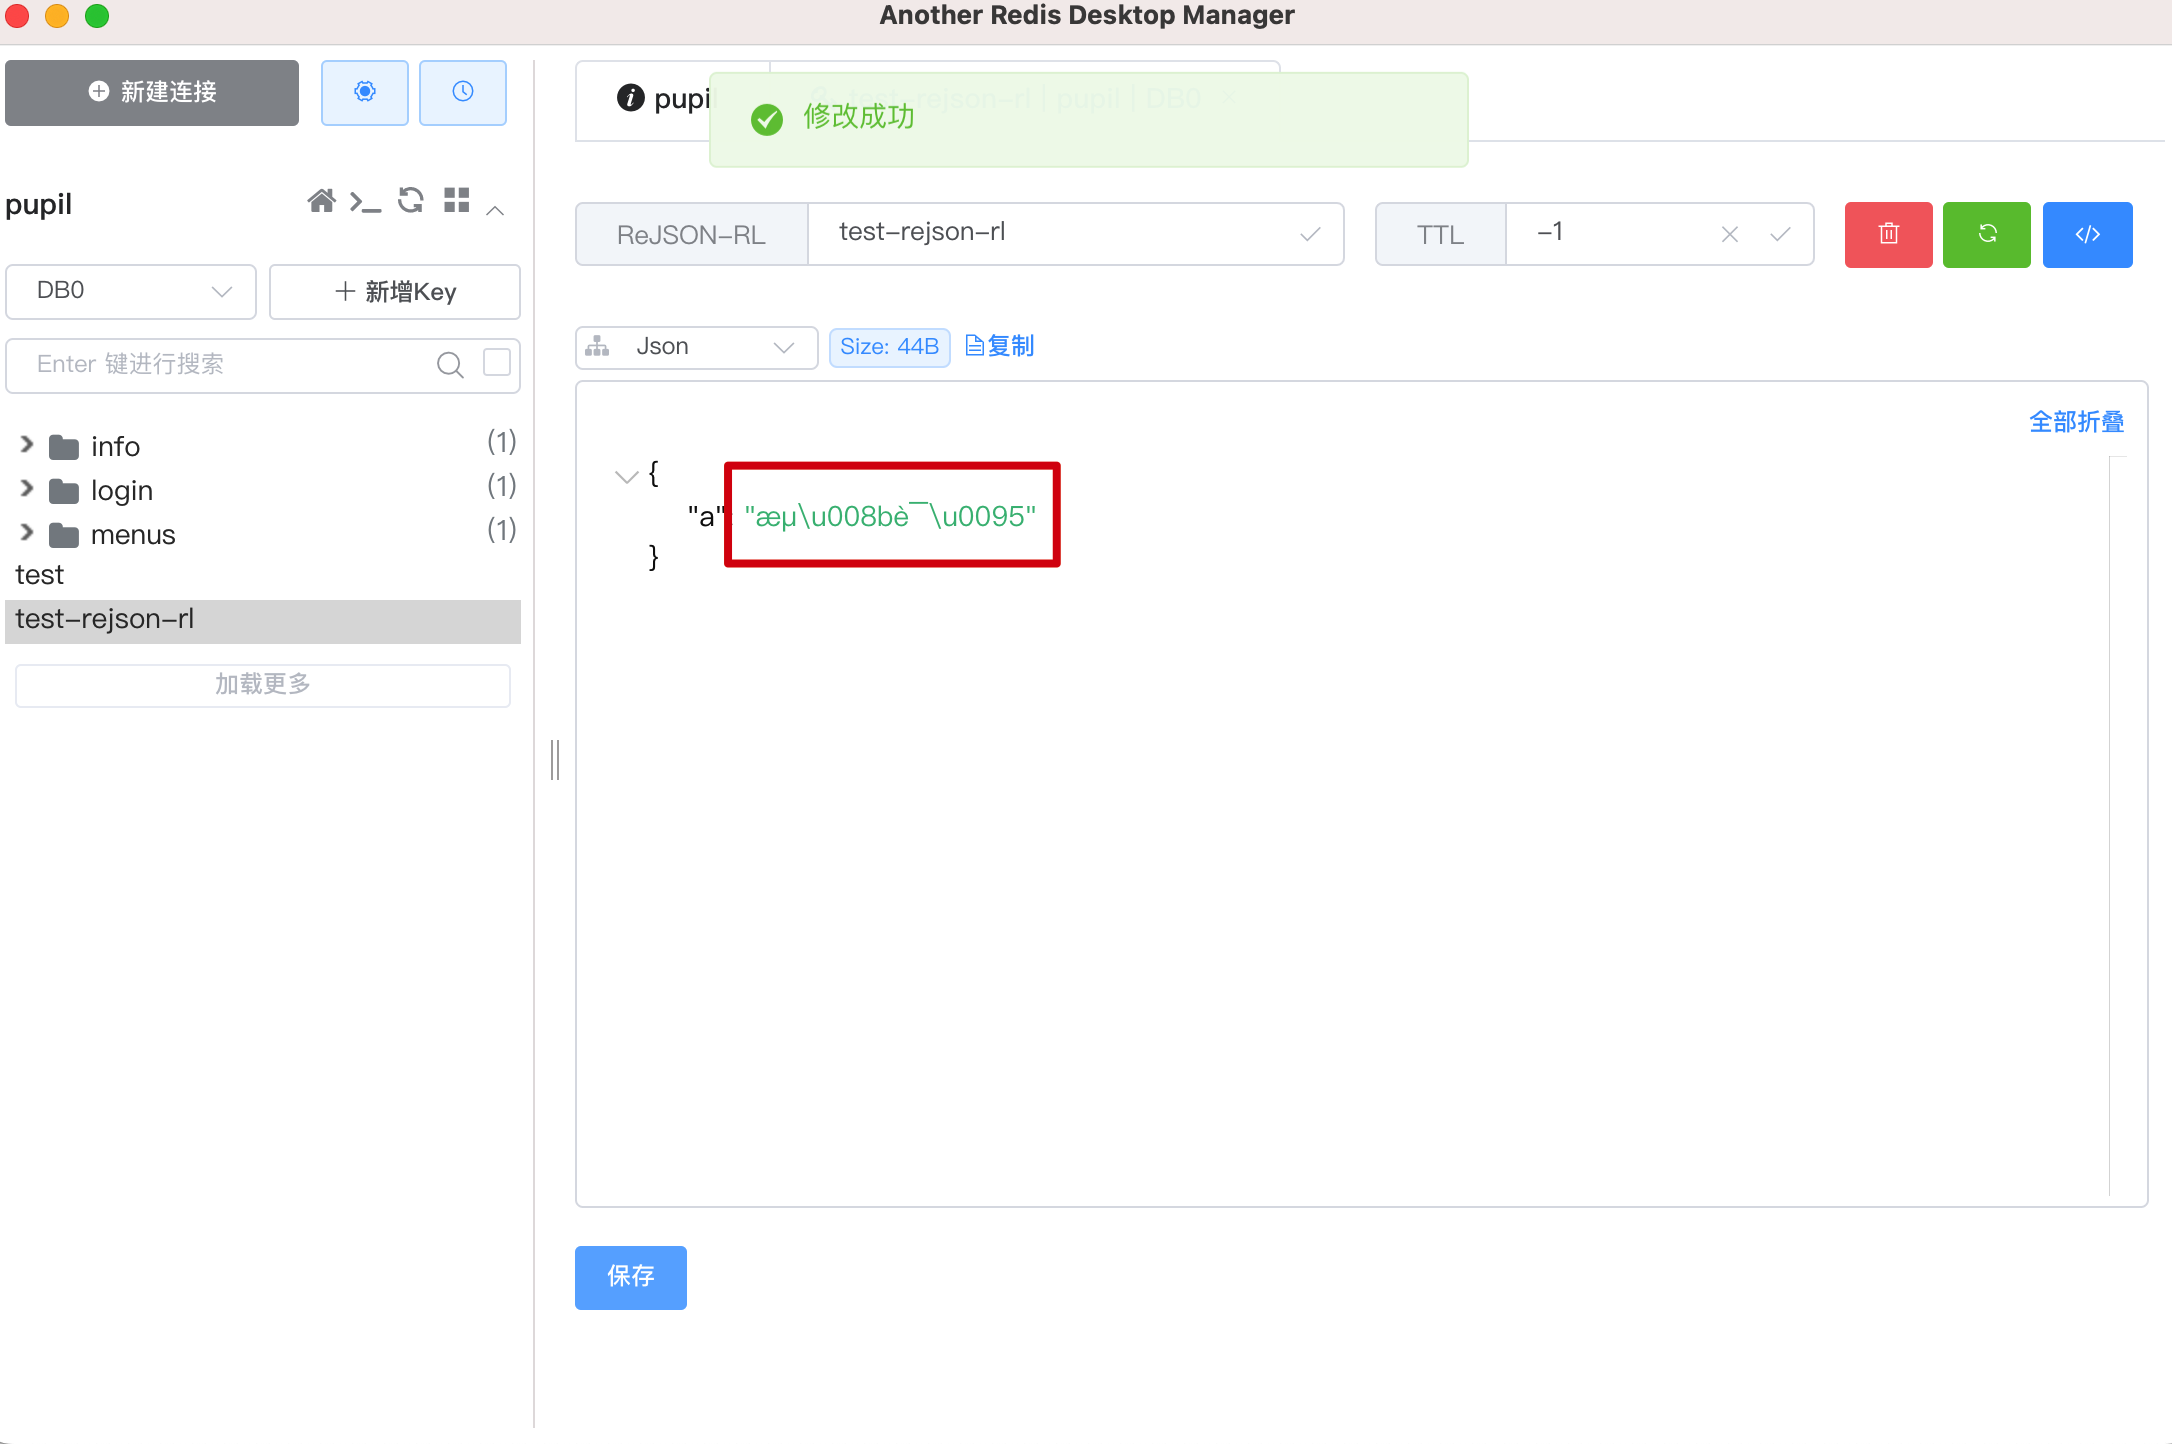Select the test-rejson-rl key in sidebar
Image resolution: width=2172 pixels, height=1444 pixels.
point(106,619)
